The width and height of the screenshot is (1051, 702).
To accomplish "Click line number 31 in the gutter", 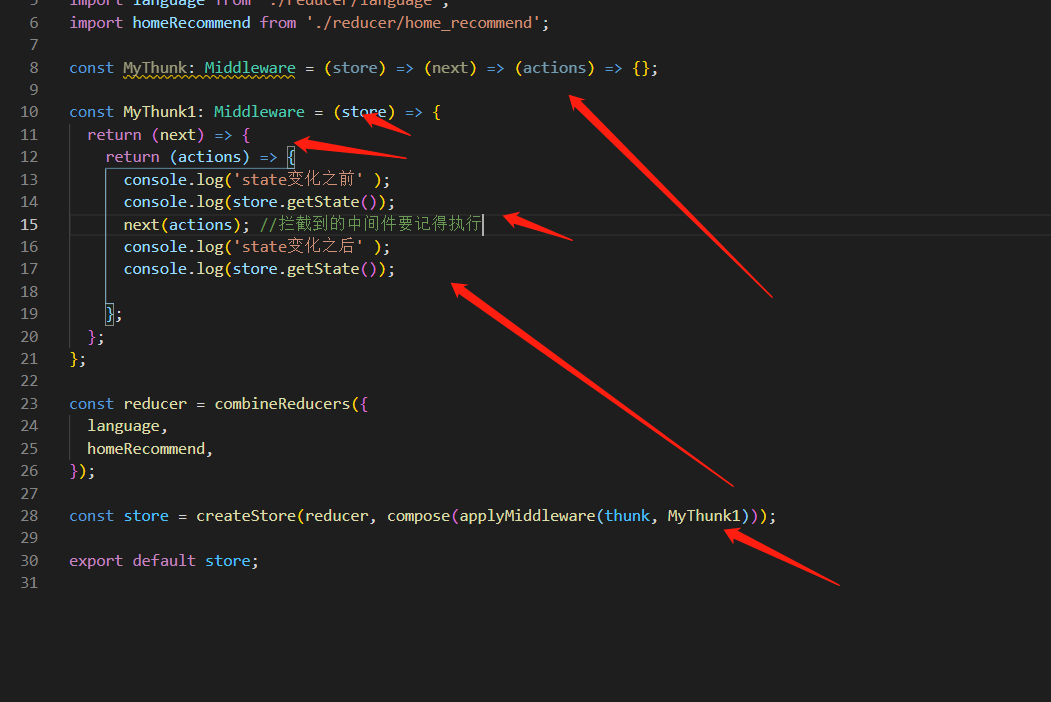I will 29,583.
